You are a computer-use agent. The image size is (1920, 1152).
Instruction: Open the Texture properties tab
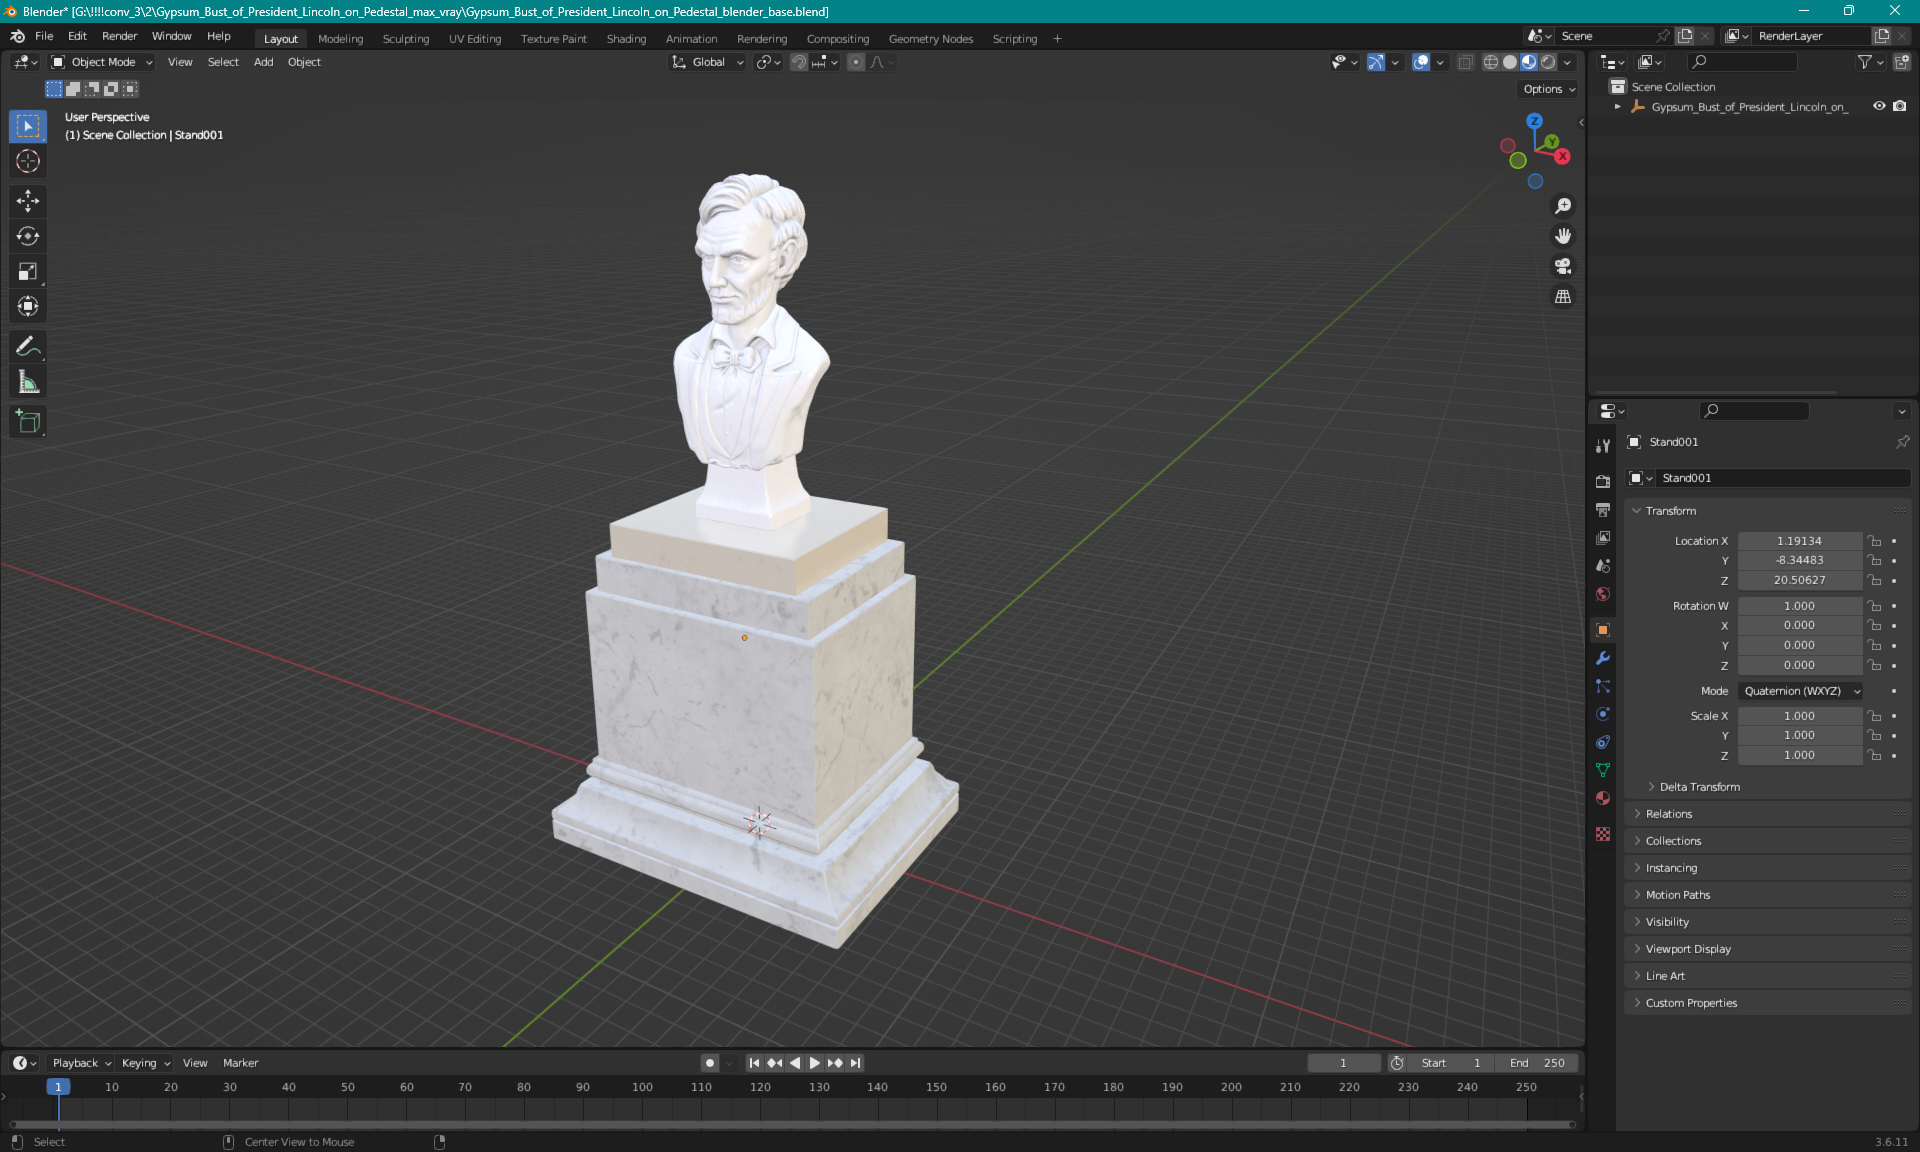tap(1603, 834)
